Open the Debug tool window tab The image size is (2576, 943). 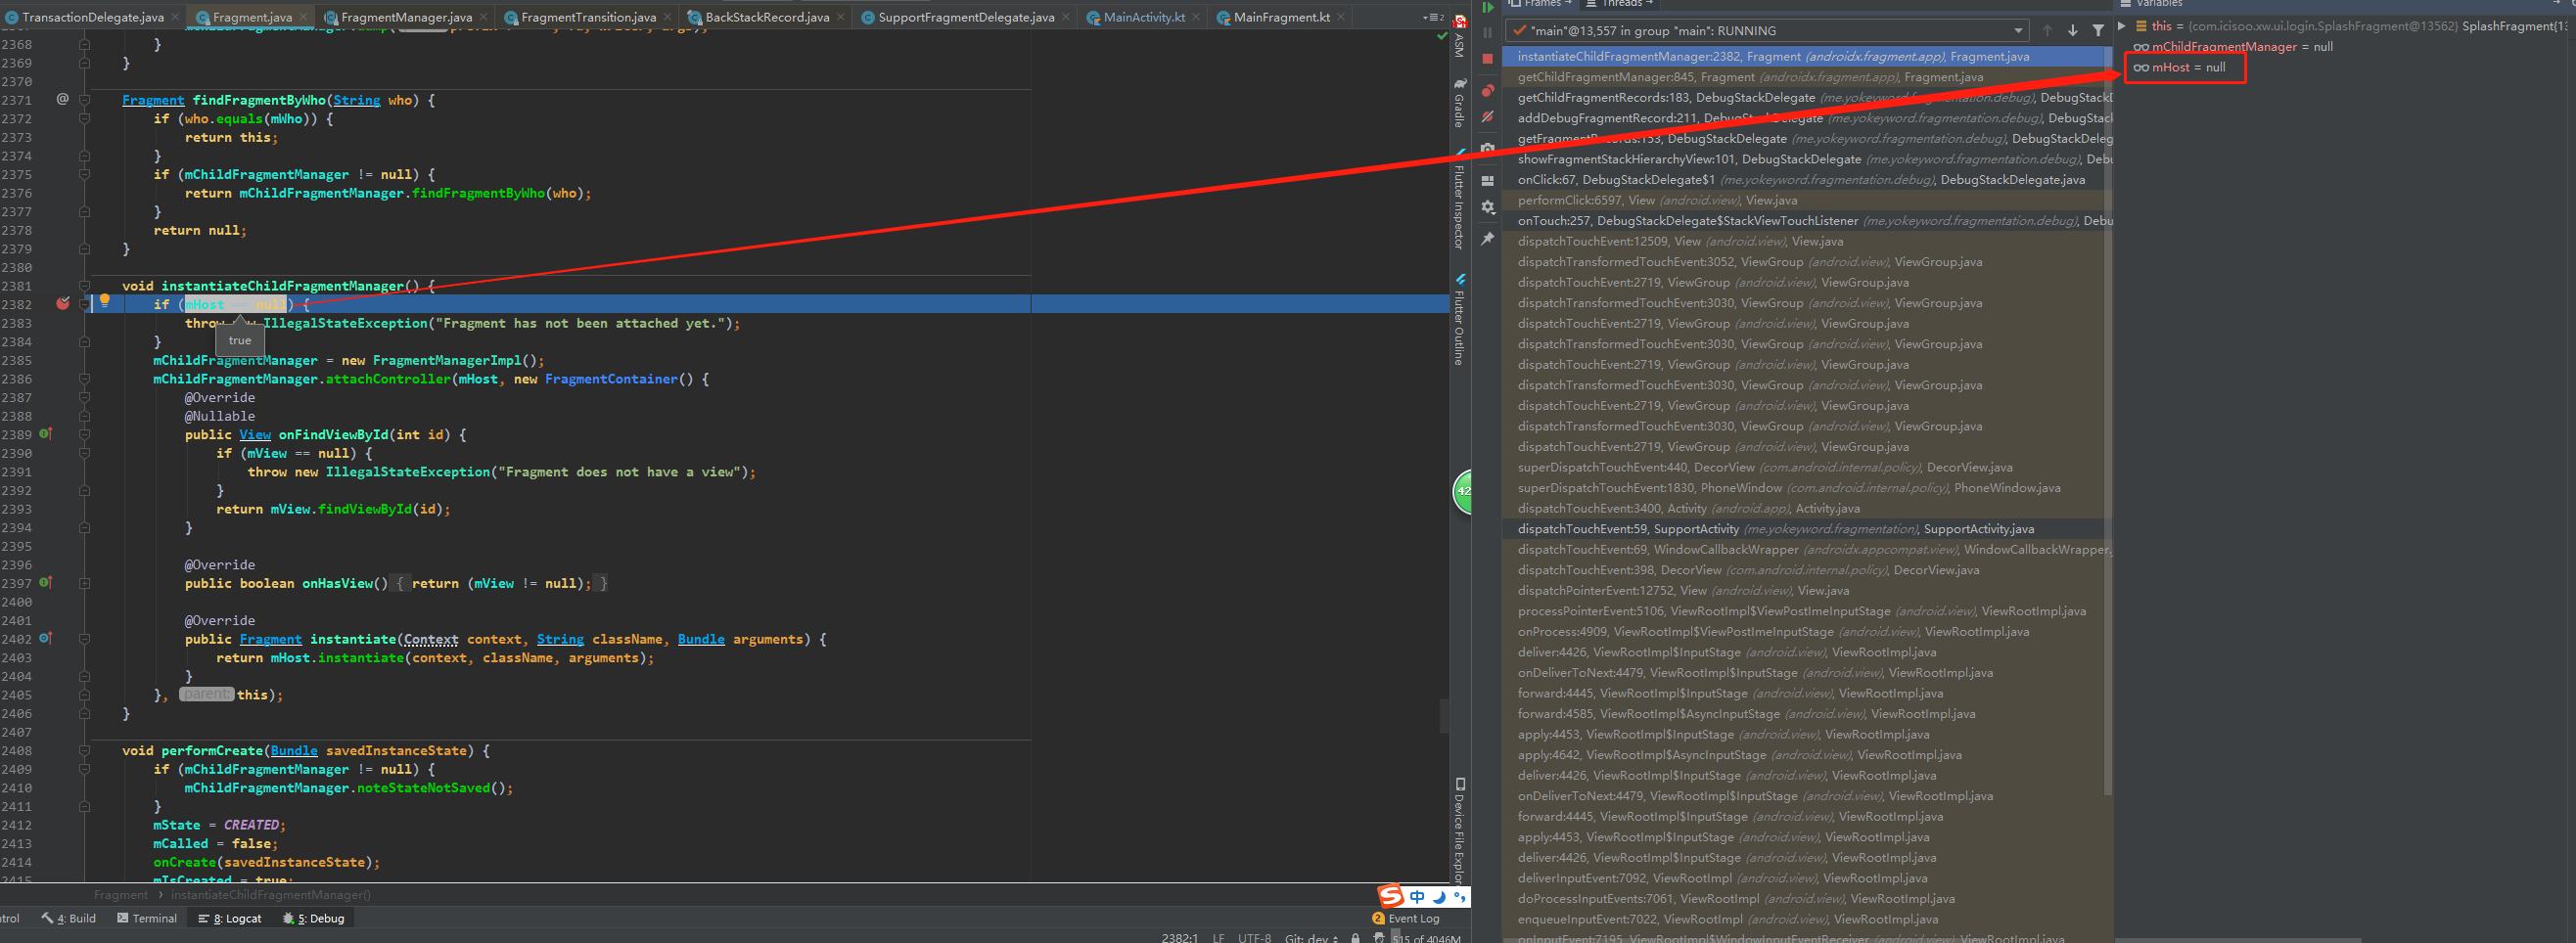click(314, 918)
